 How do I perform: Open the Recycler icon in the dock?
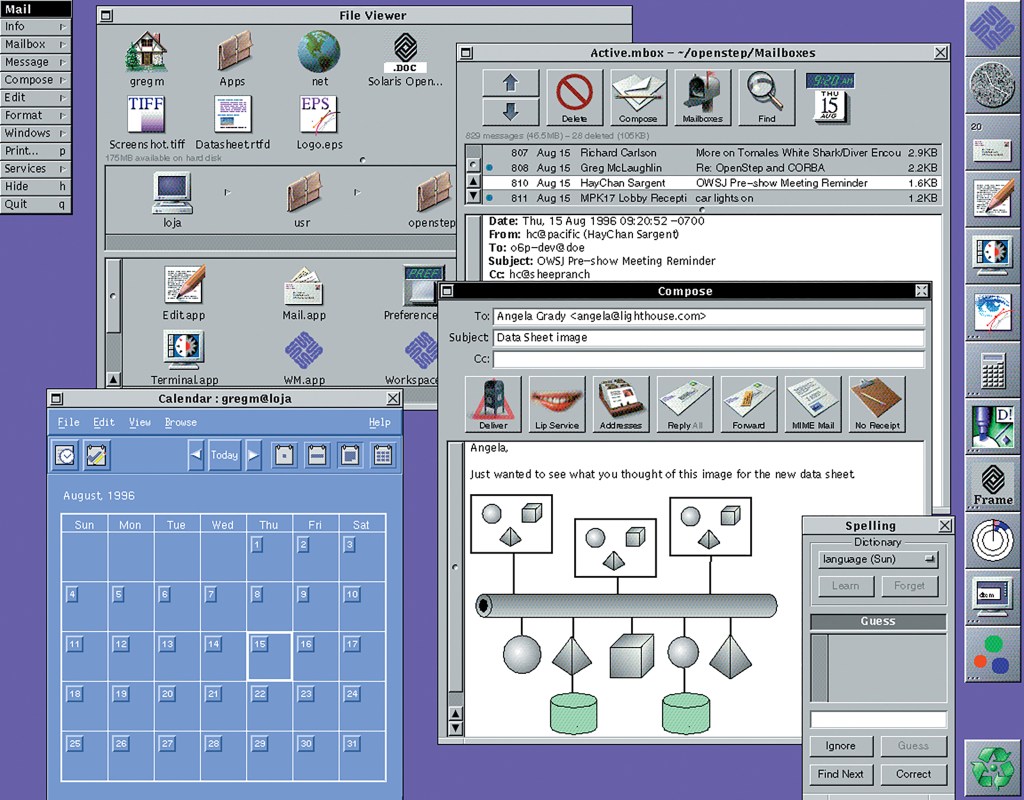[993, 768]
